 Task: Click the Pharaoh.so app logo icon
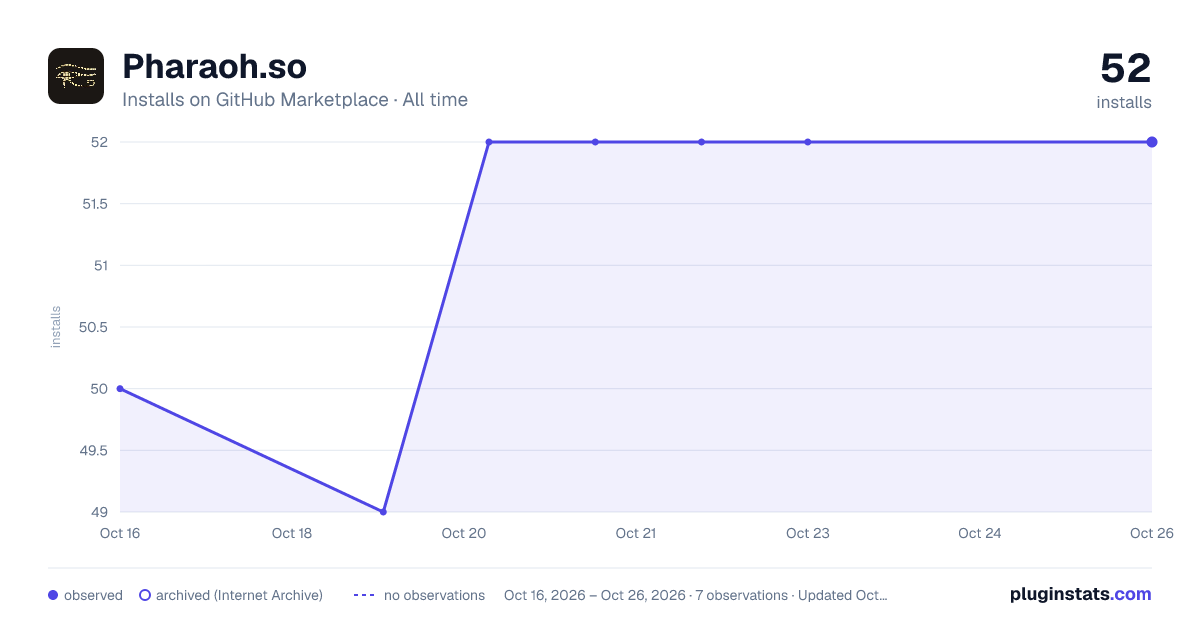tap(76, 76)
